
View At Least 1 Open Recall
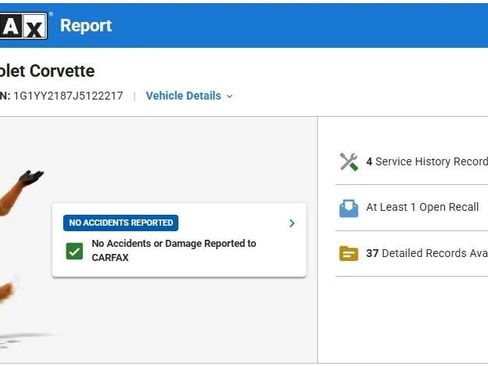click(x=422, y=207)
